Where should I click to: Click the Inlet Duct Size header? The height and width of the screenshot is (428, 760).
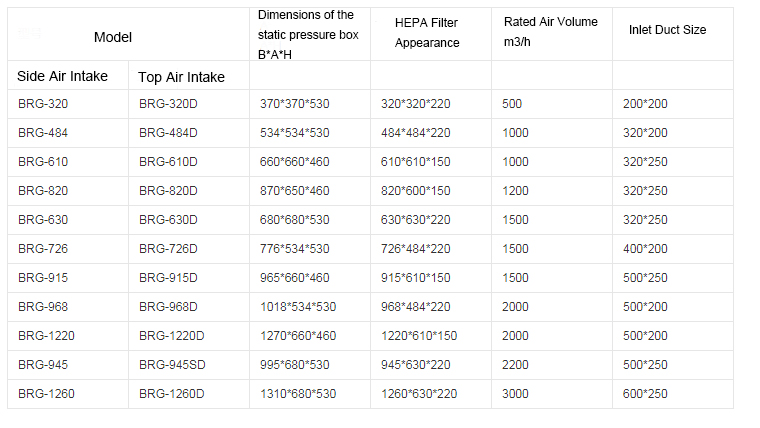667,30
